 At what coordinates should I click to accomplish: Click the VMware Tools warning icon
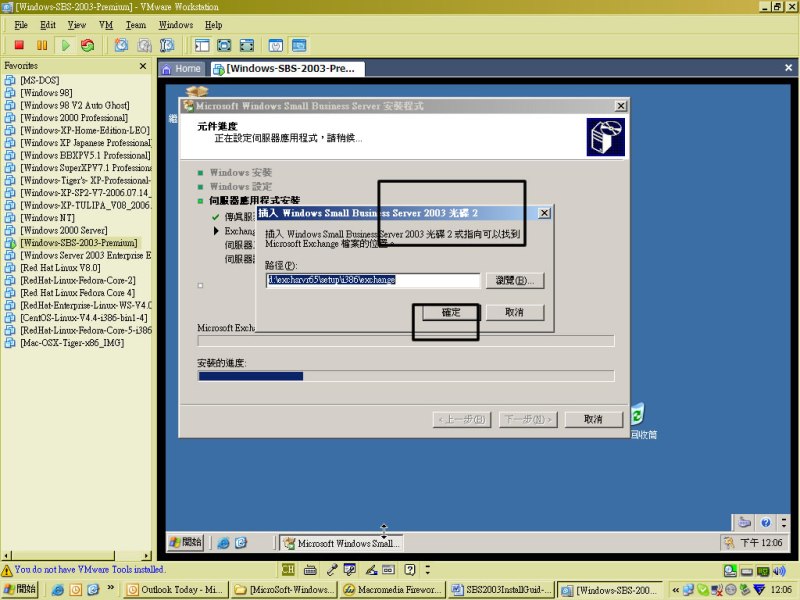point(7,570)
